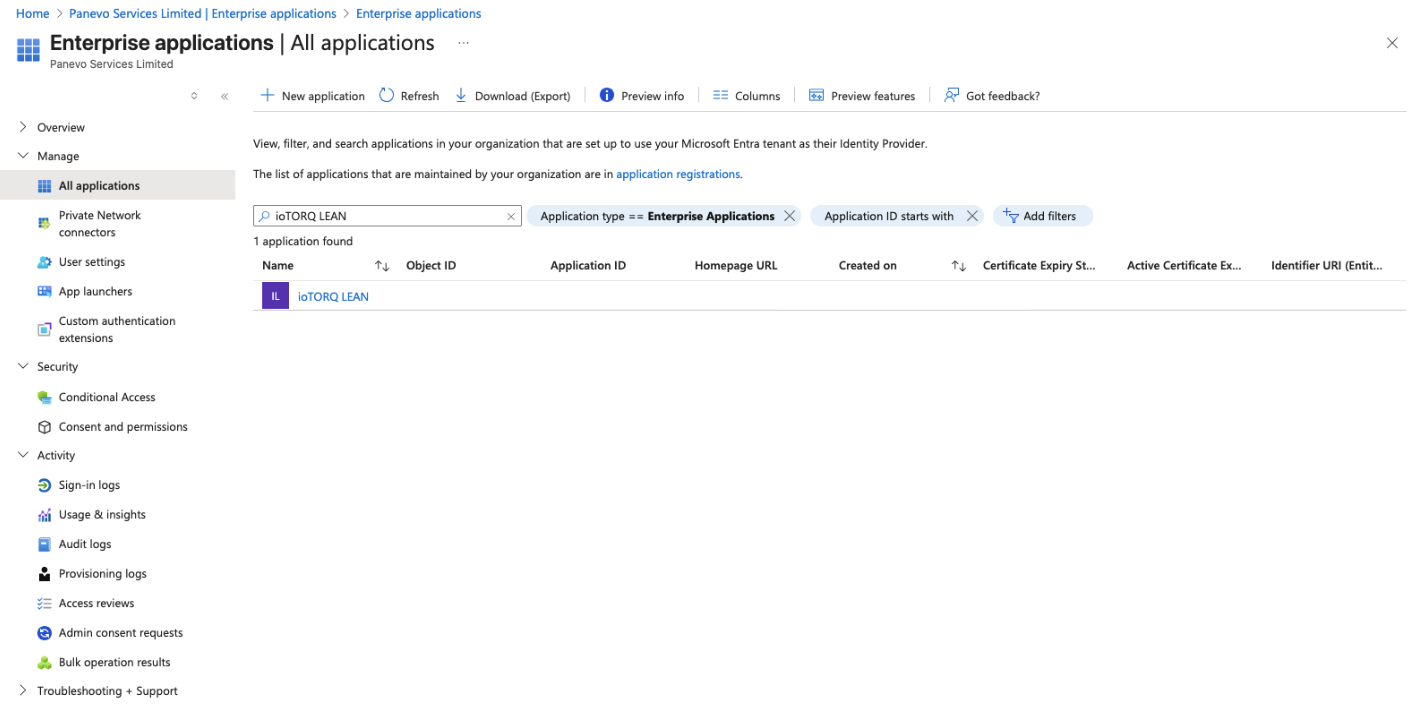Open Custom authentication extensions

(118, 329)
